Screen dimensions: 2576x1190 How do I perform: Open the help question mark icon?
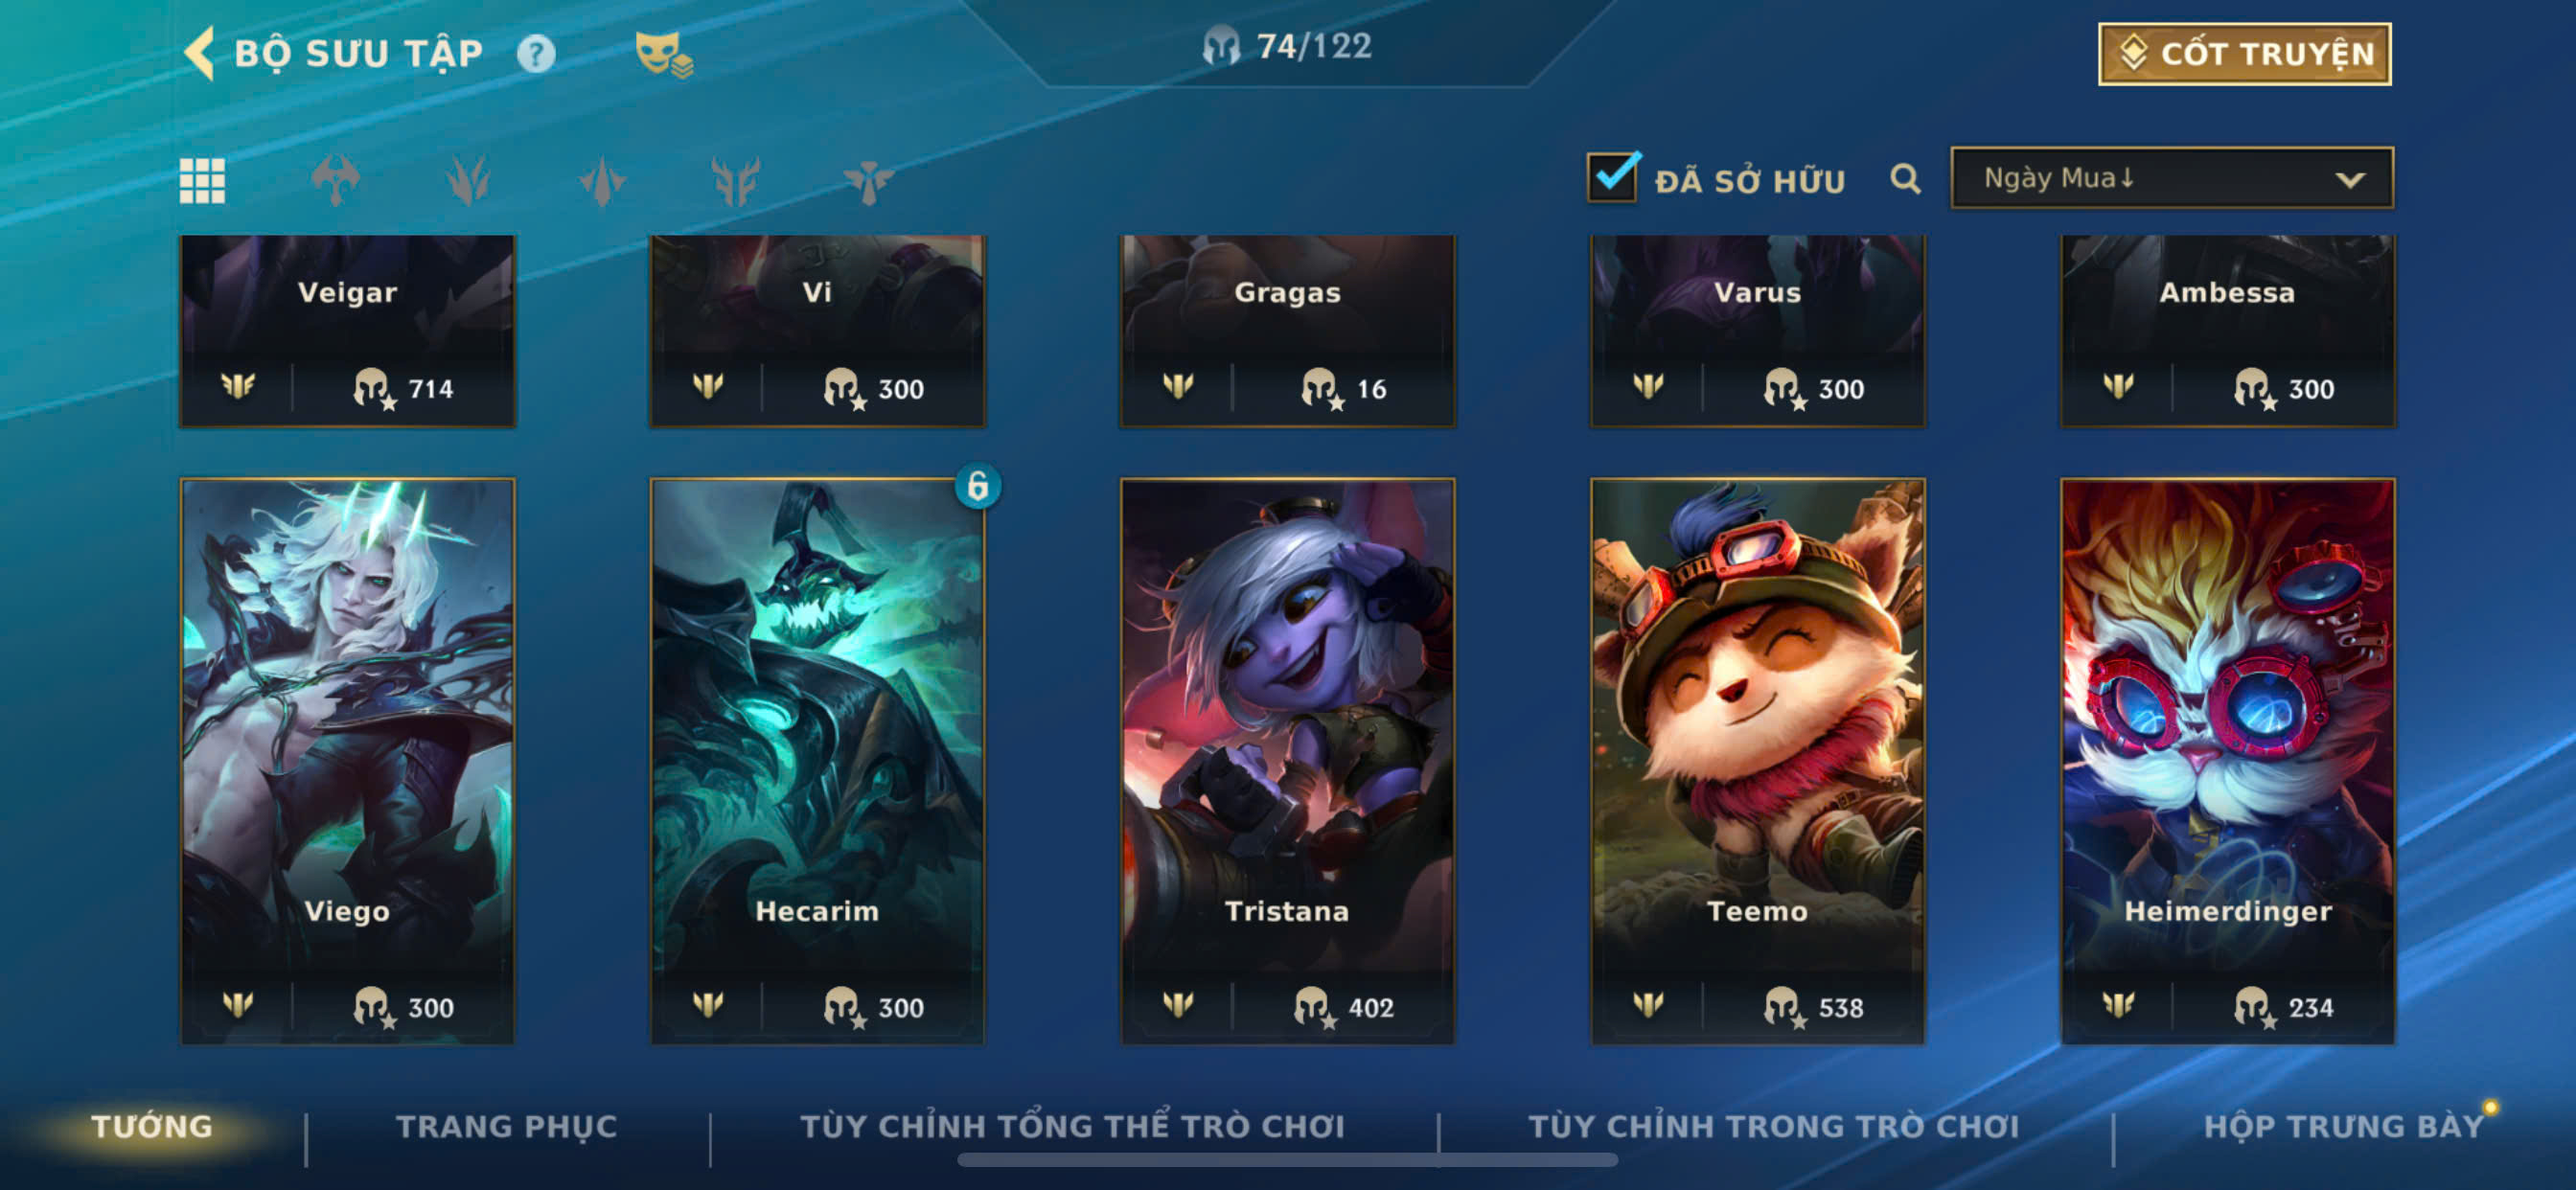pyautogui.click(x=536, y=53)
